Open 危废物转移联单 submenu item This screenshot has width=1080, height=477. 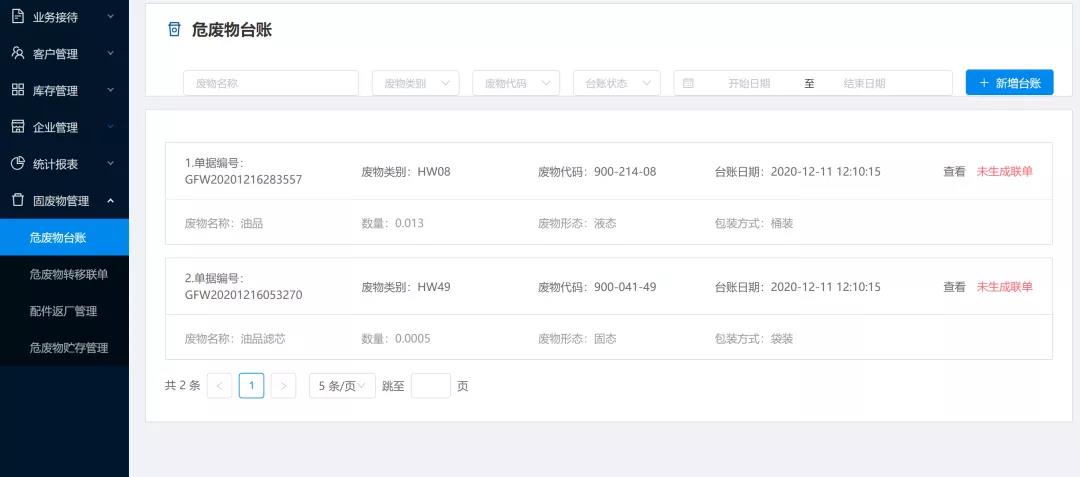tap(64, 274)
